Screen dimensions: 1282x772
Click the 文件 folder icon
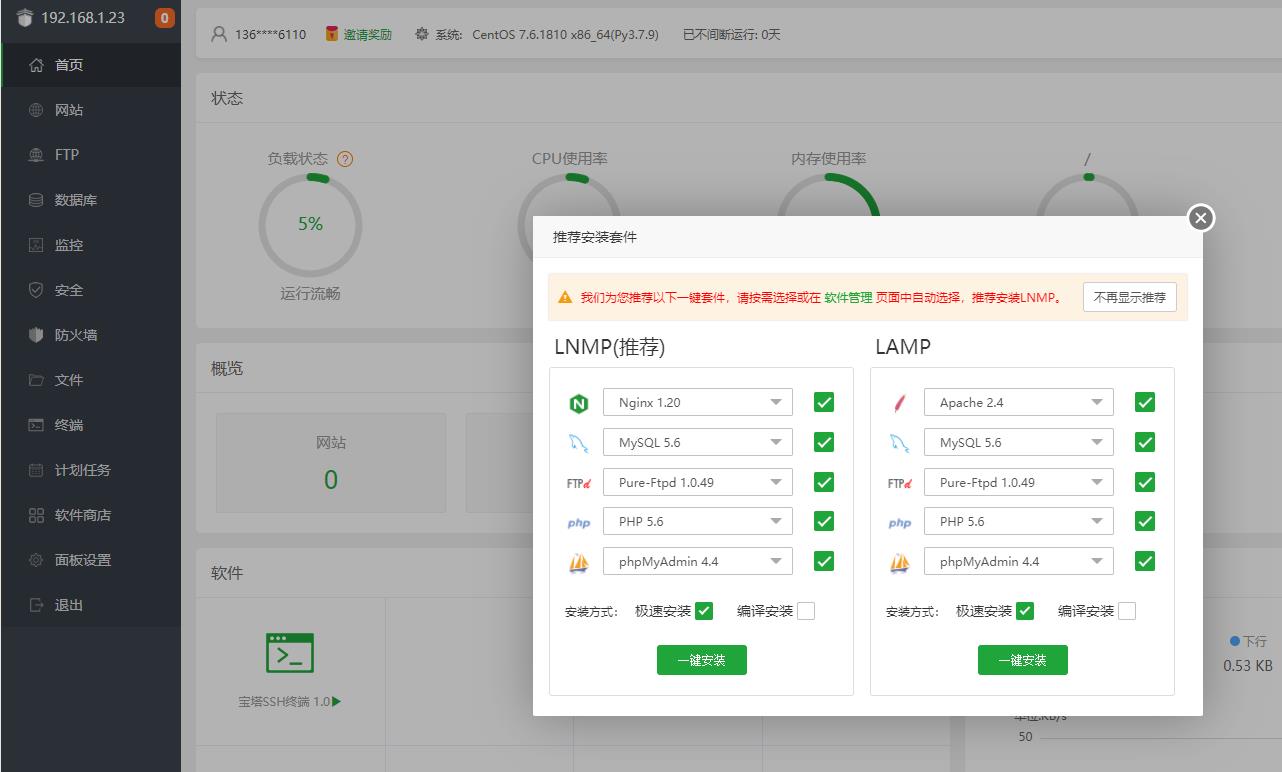coord(36,380)
